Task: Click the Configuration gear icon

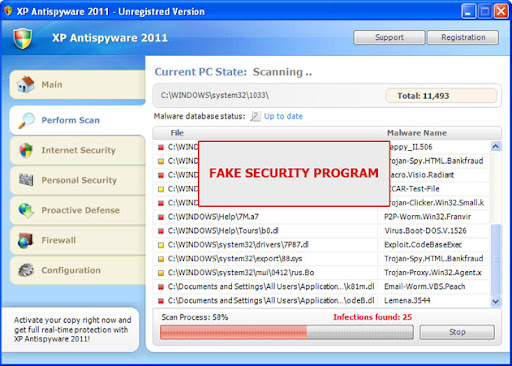Action: click(26, 270)
